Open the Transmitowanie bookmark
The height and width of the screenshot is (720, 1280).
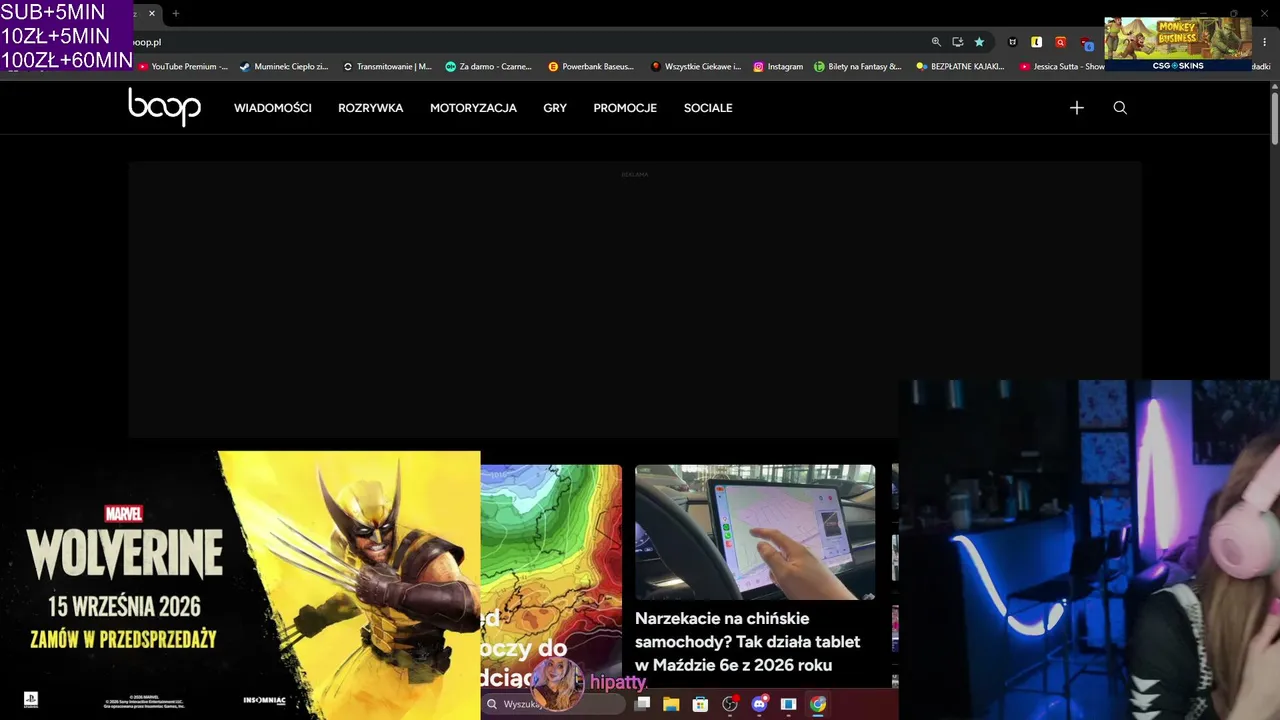pos(387,67)
